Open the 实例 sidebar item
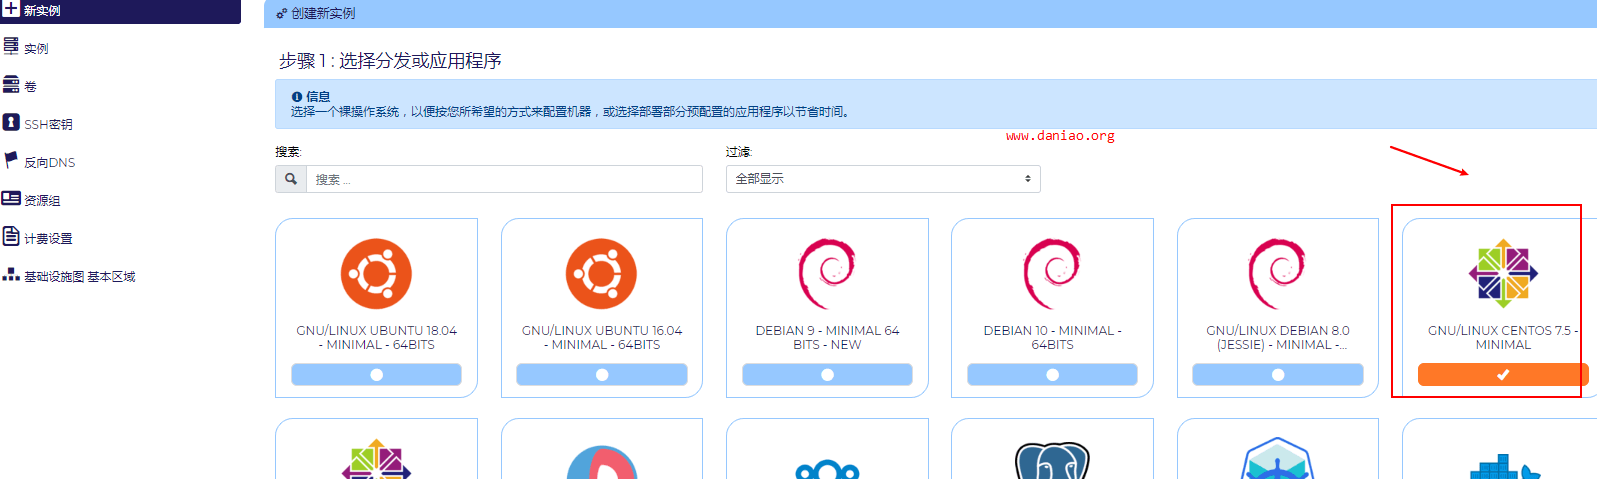This screenshot has height=479, width=1597. click(x=36, y=48)
